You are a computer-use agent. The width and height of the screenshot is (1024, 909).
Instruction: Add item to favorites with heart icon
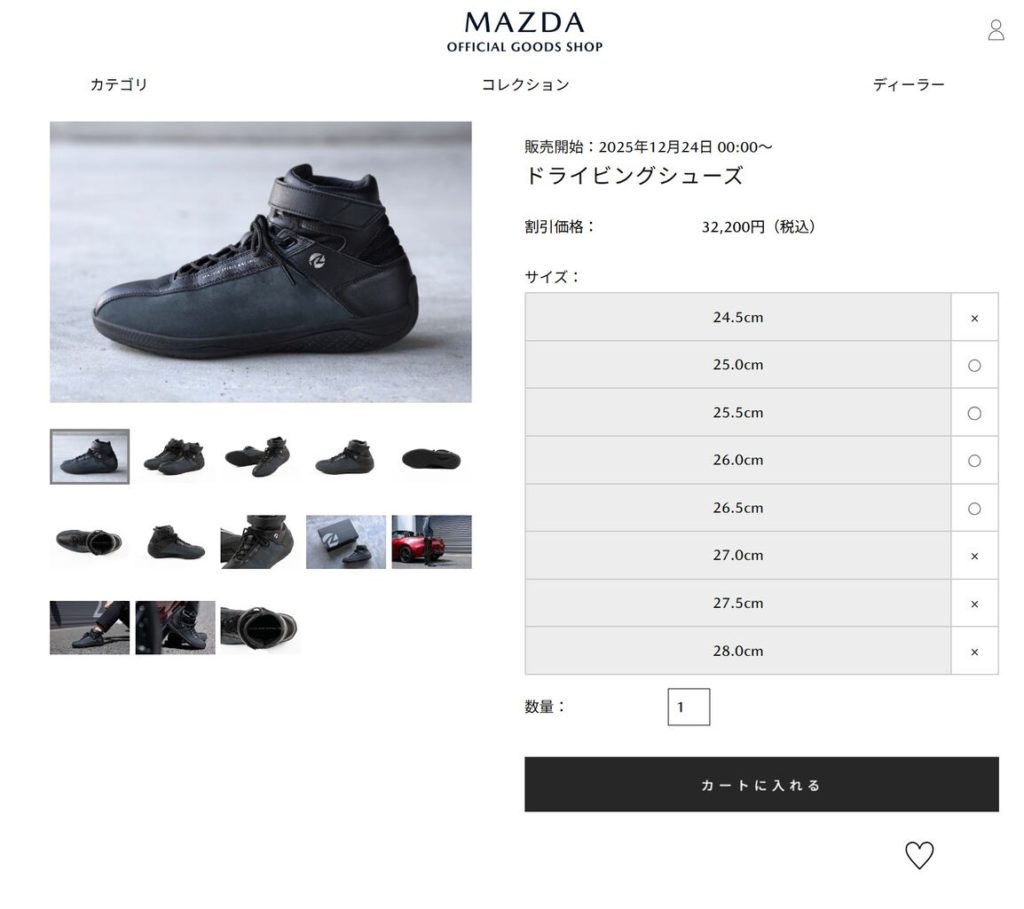[919, 855]
